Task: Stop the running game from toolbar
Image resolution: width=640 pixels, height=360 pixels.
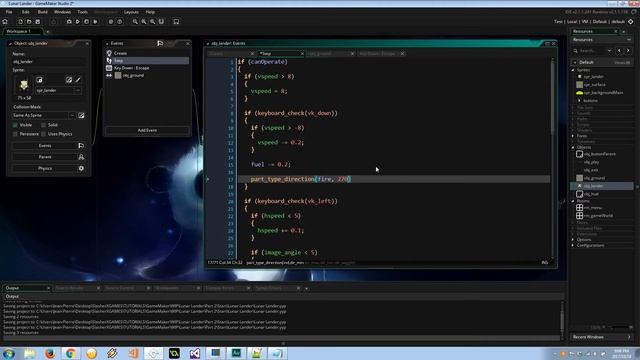Action: (x=86, y=22)
